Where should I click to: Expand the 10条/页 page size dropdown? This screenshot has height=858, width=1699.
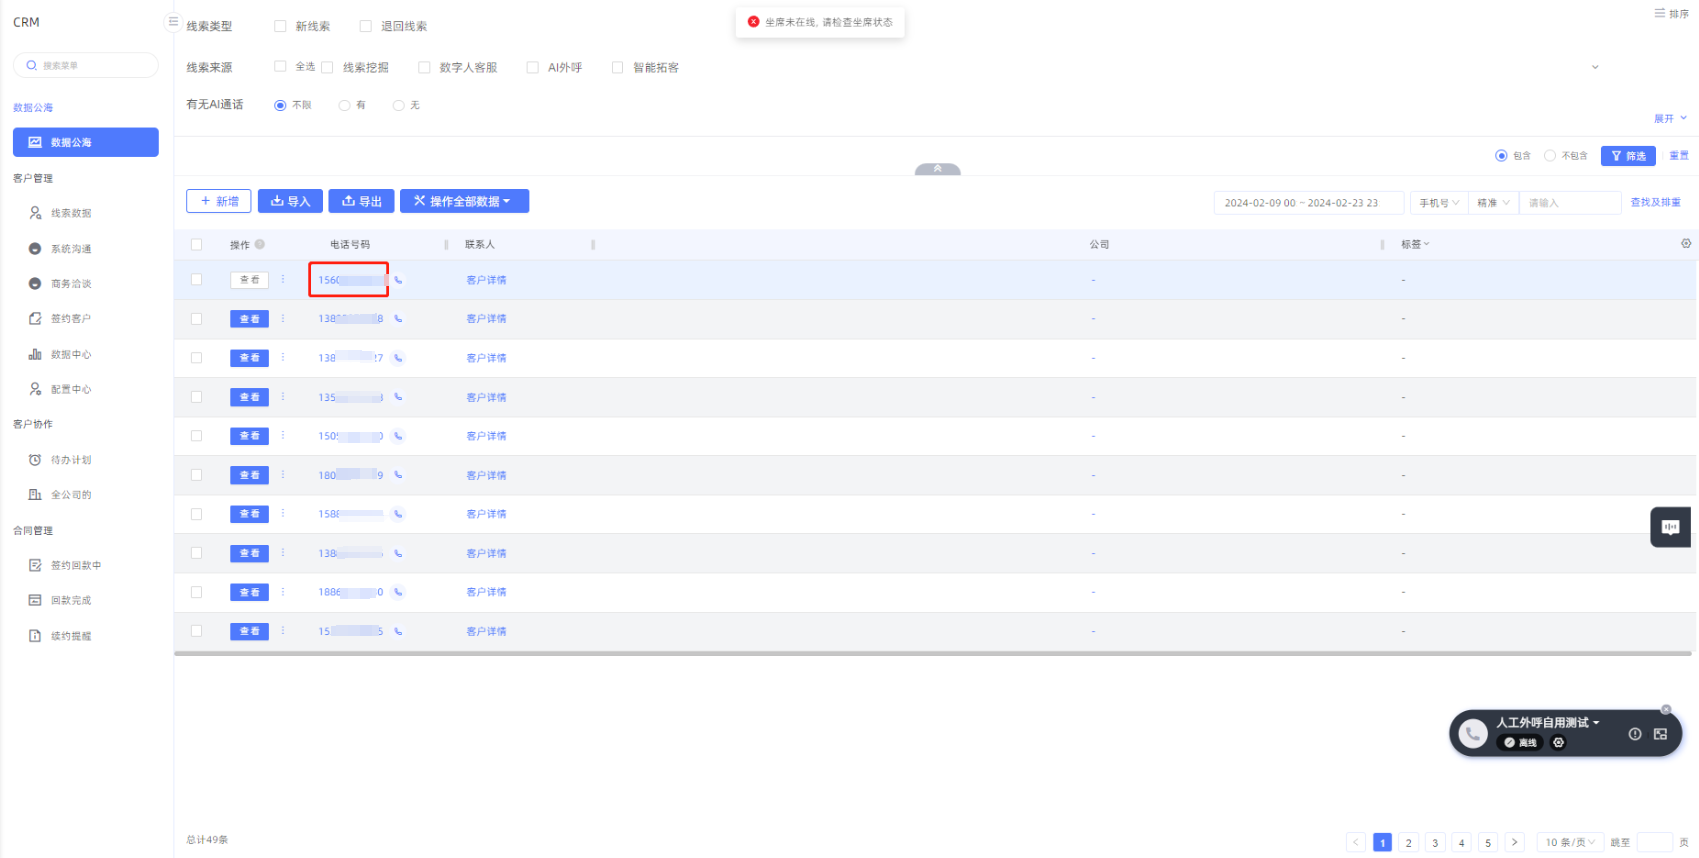pyautogui.click(x=1570, y=842)
